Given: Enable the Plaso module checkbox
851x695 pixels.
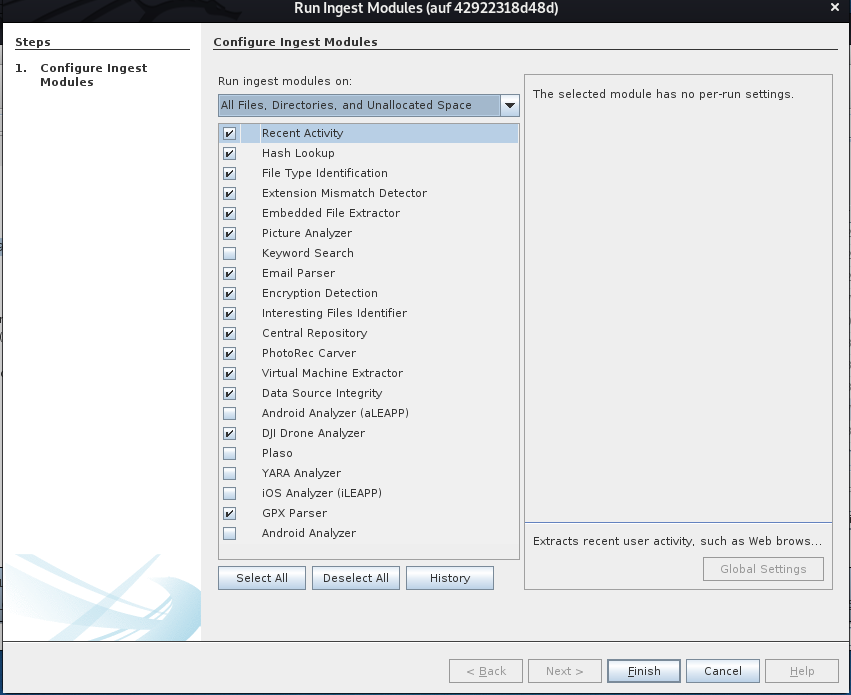Looking at the screenshot, I should click(x=230, y=453).
